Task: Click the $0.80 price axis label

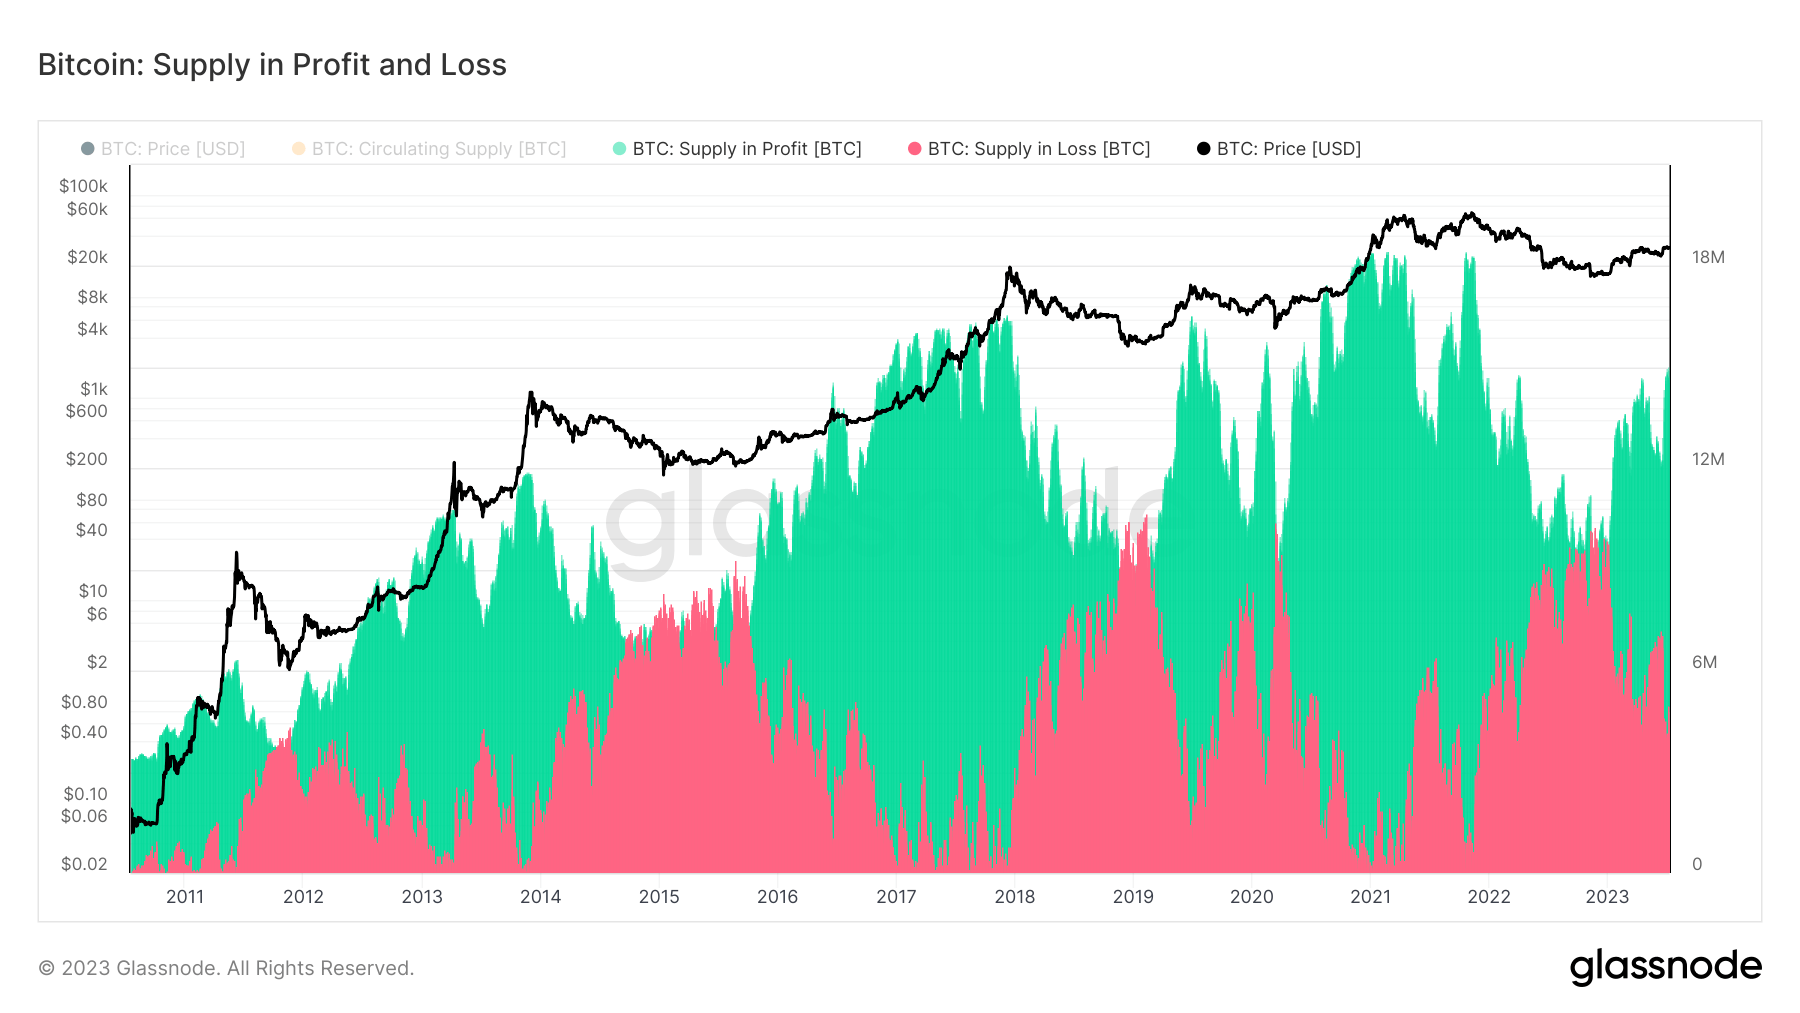Action: (84, 702)
